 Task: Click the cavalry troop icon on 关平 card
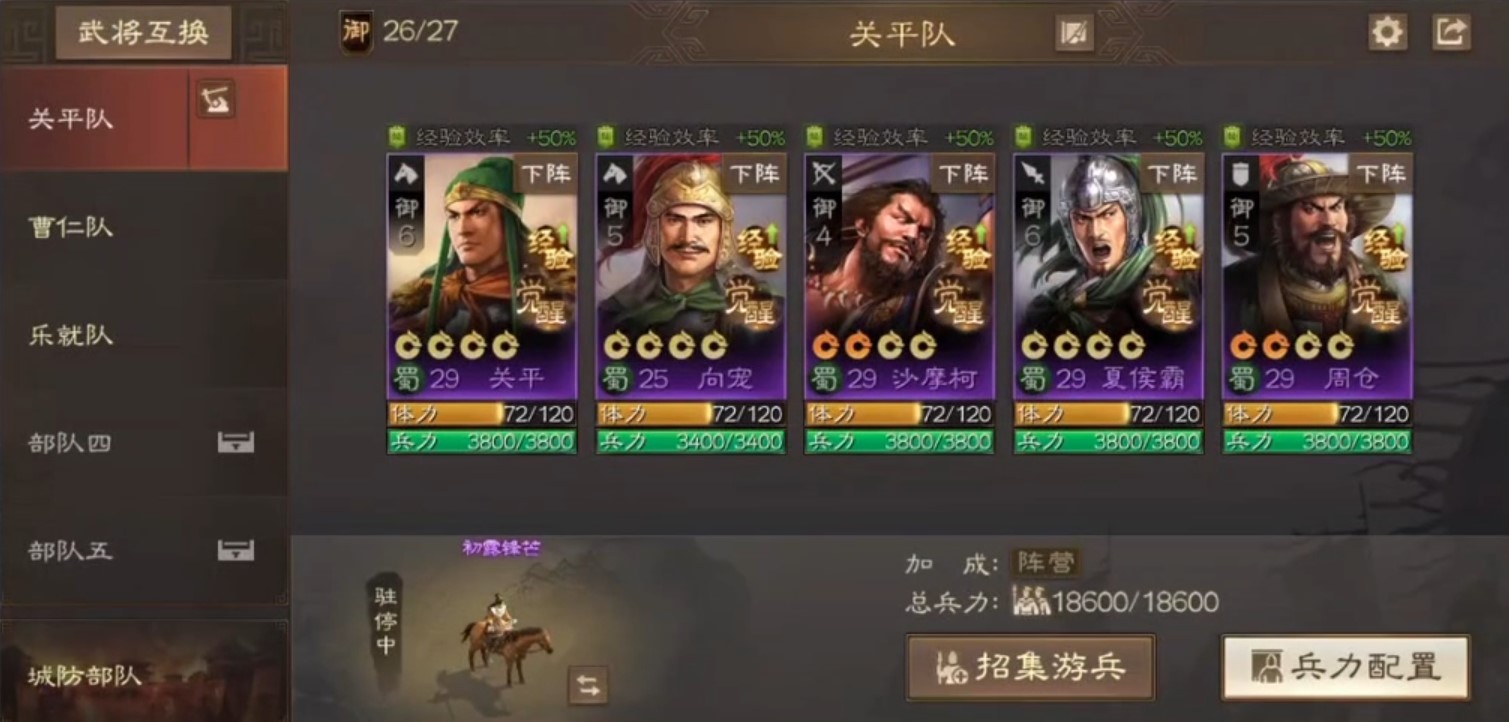(x=407, y=173)
